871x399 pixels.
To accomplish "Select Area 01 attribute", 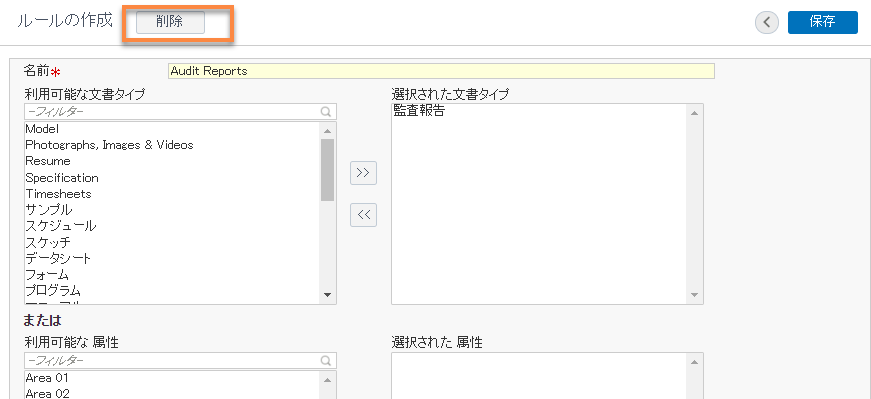I will point(172,378).
